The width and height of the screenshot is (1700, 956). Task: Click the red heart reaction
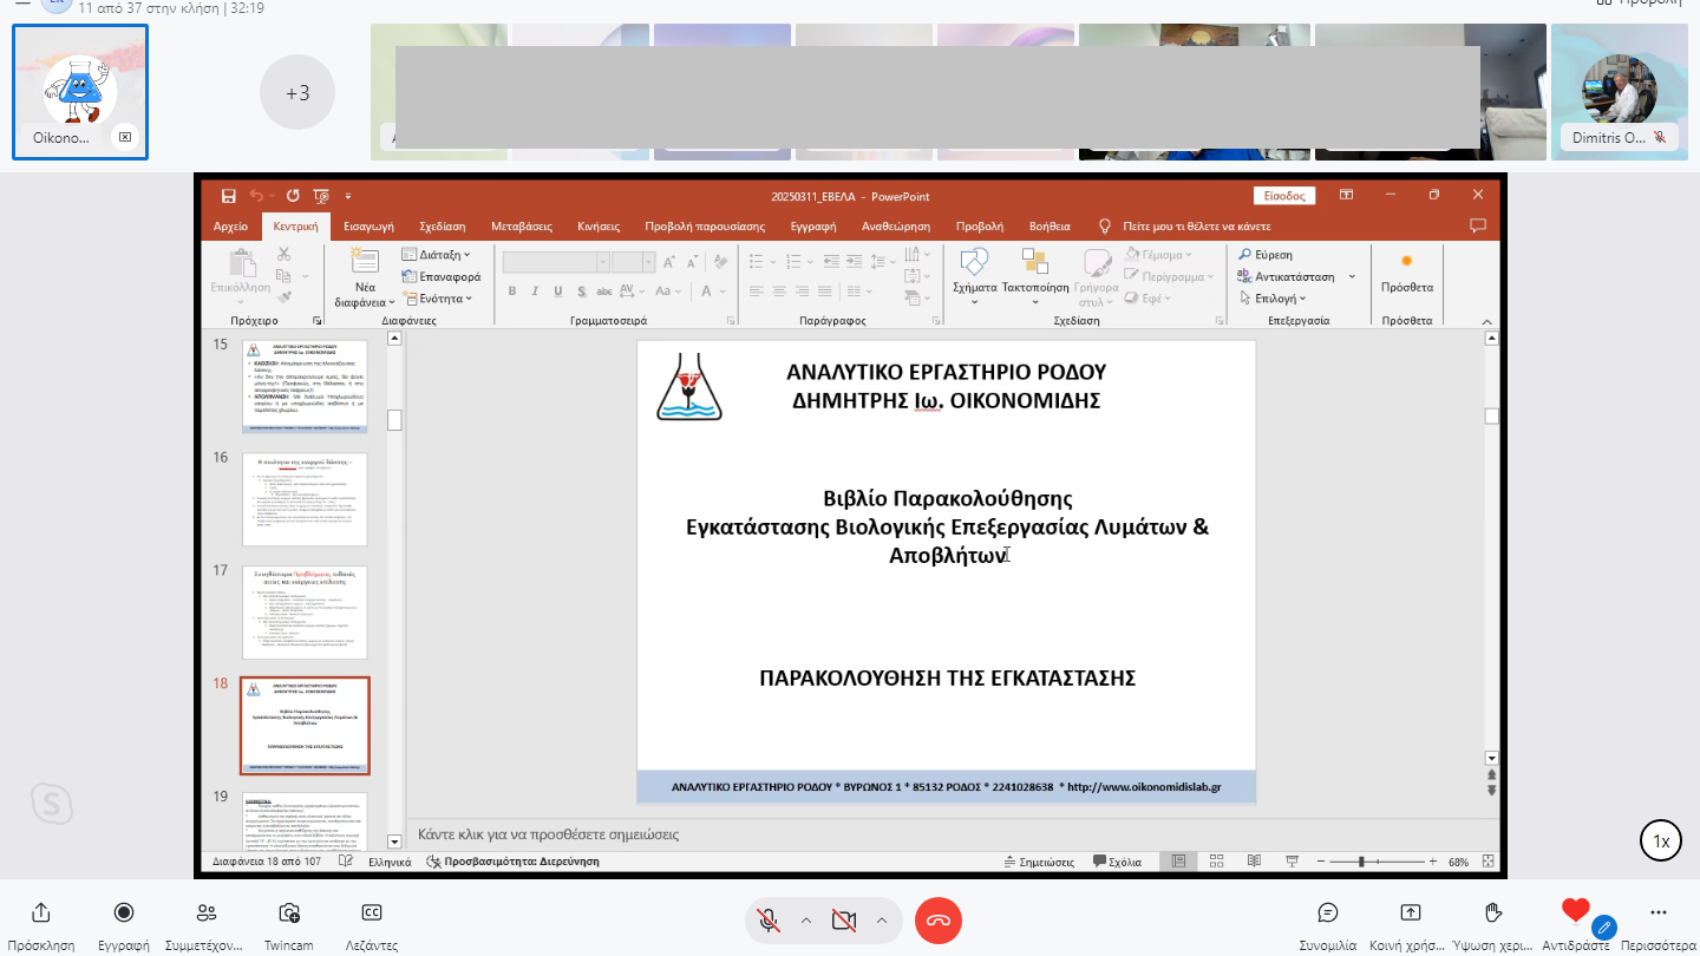coord(1575,910)
